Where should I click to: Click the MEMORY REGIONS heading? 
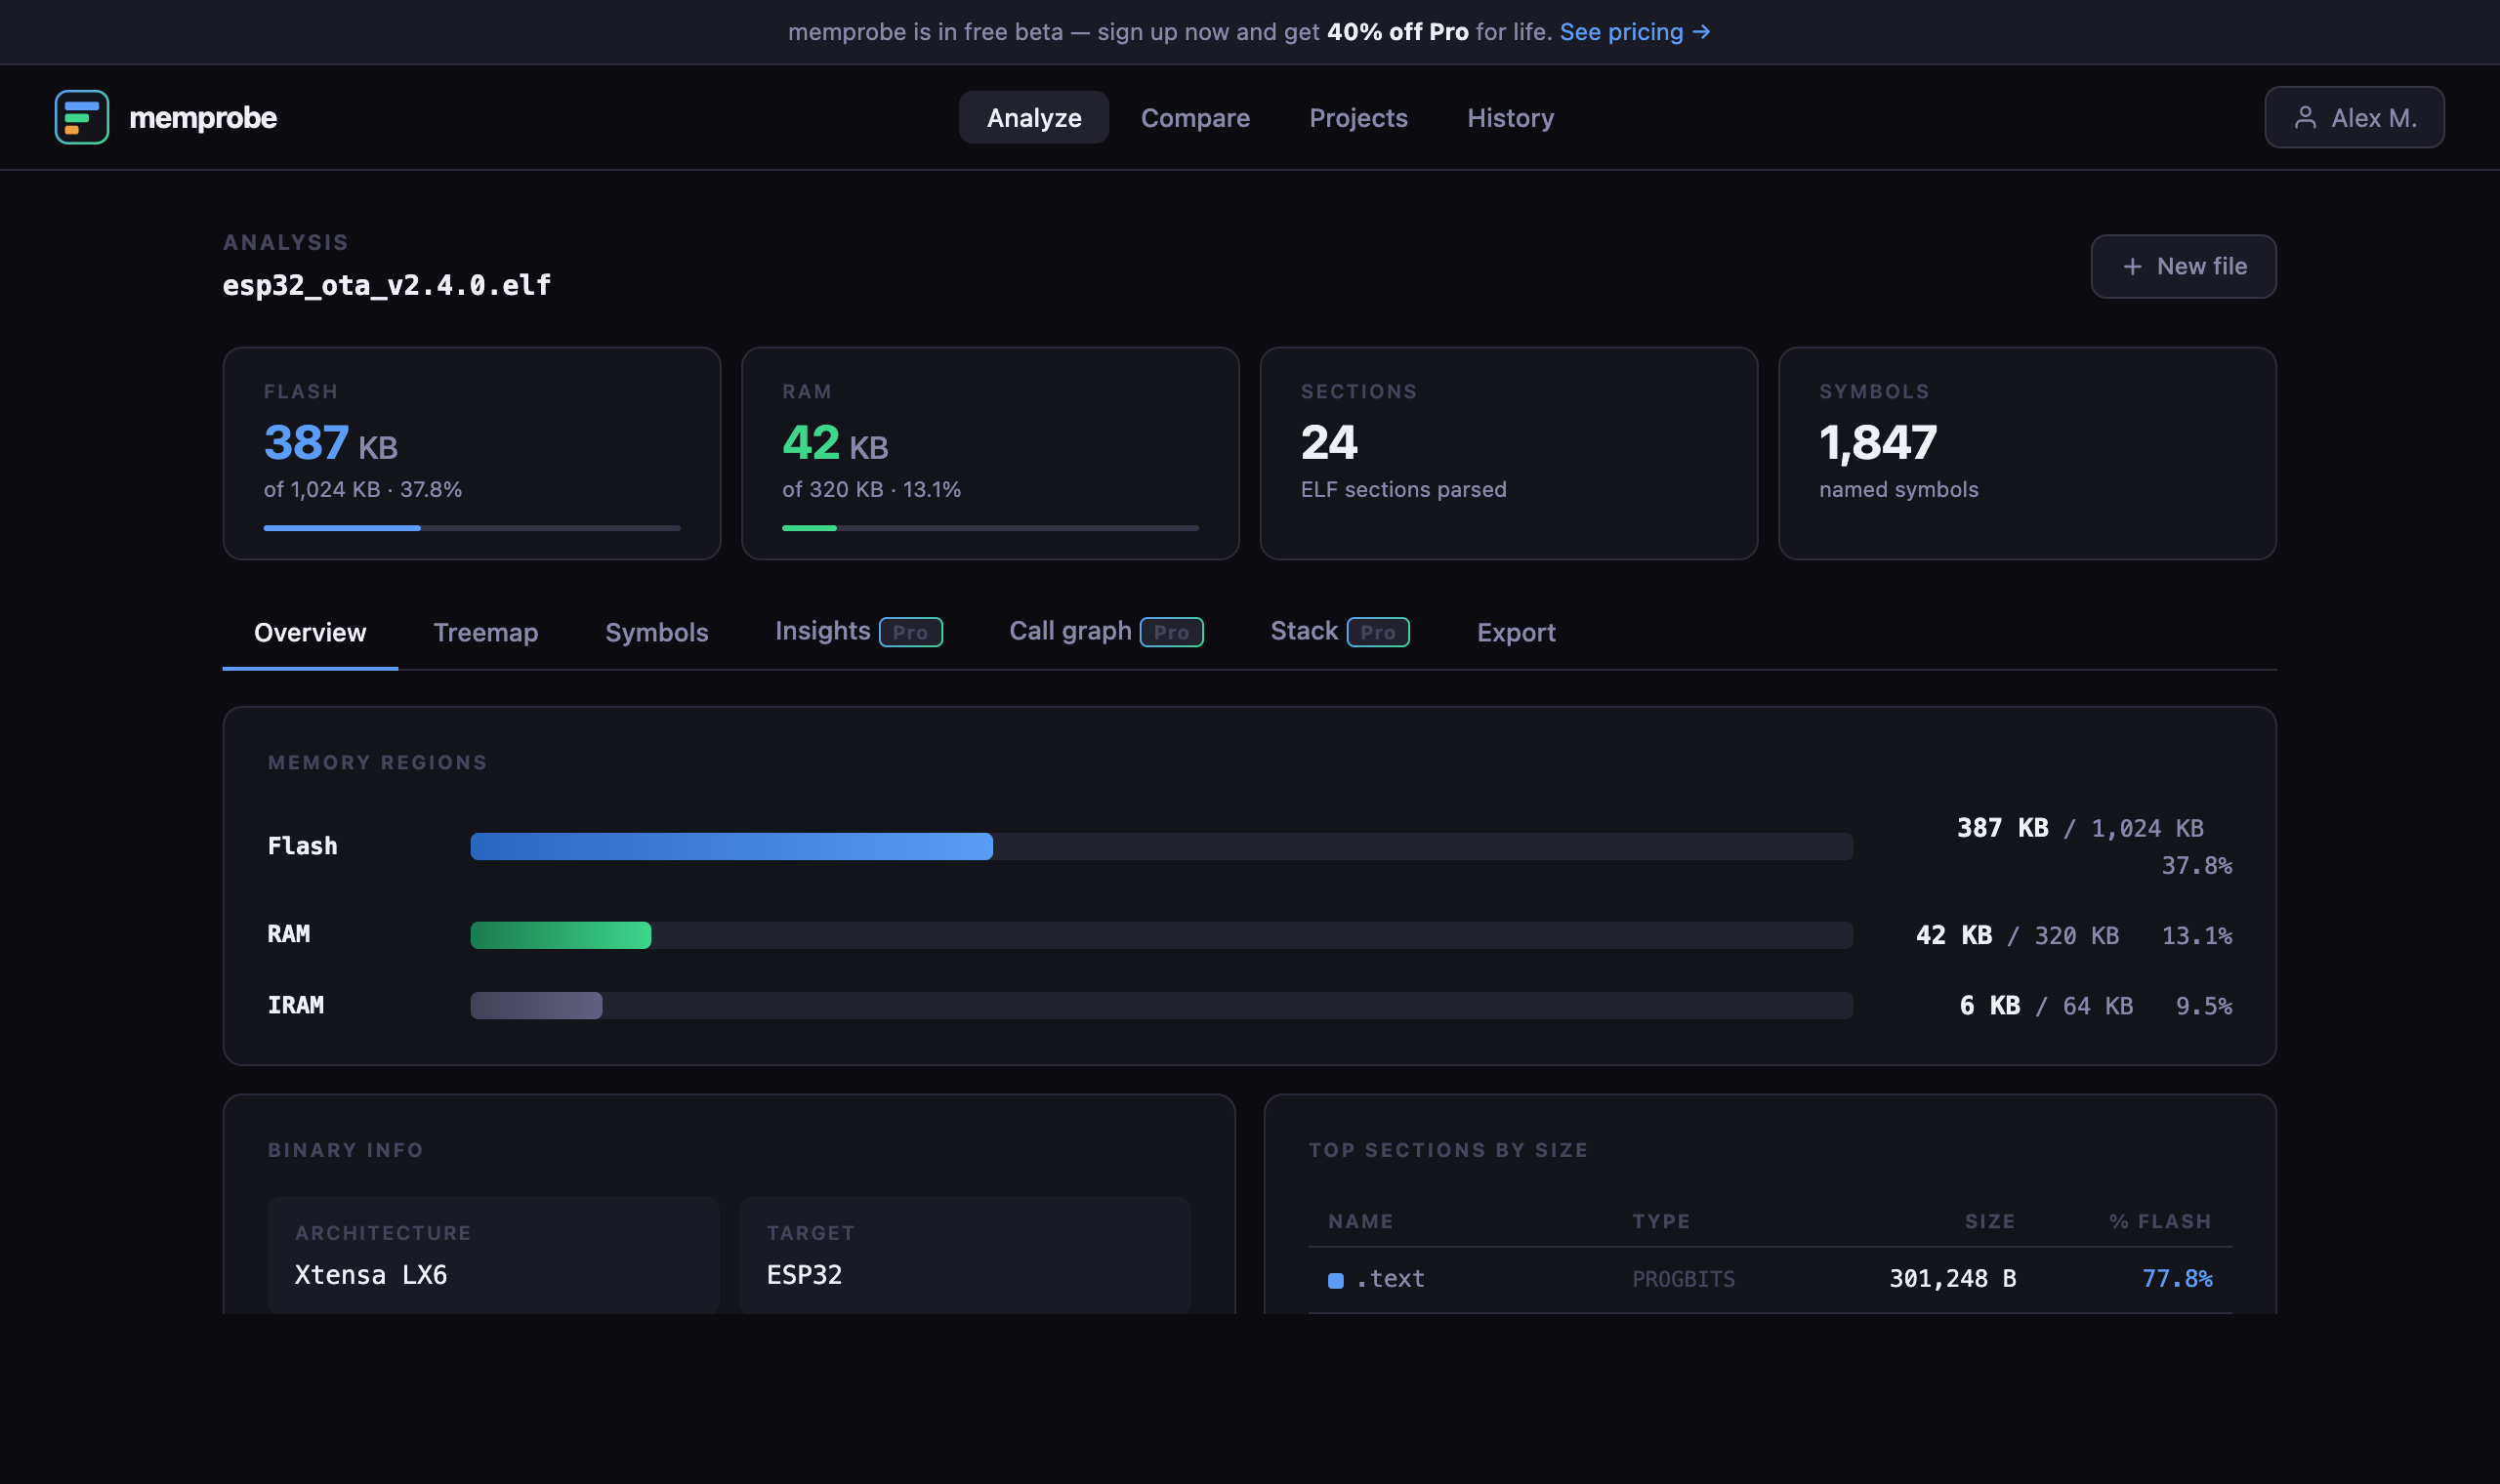pos(377,762)
